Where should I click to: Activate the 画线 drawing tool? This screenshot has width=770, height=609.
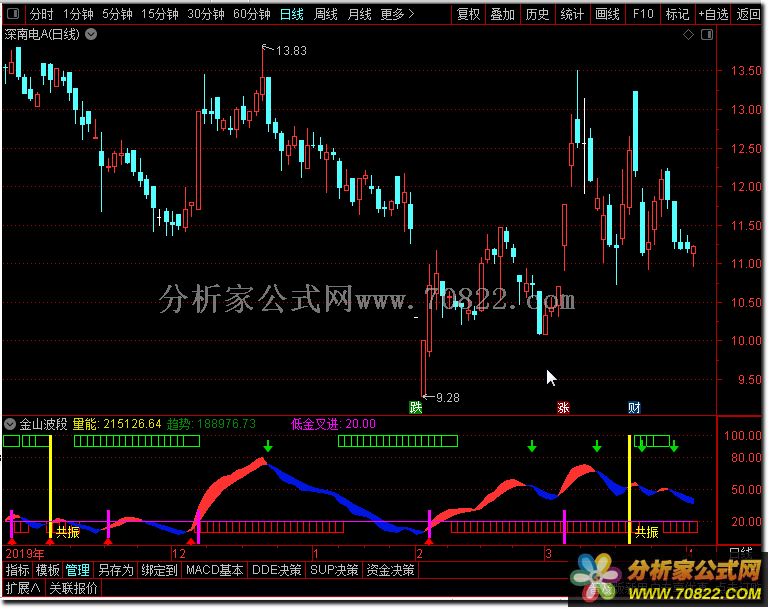pyautogui.click(x=607, y=14)
